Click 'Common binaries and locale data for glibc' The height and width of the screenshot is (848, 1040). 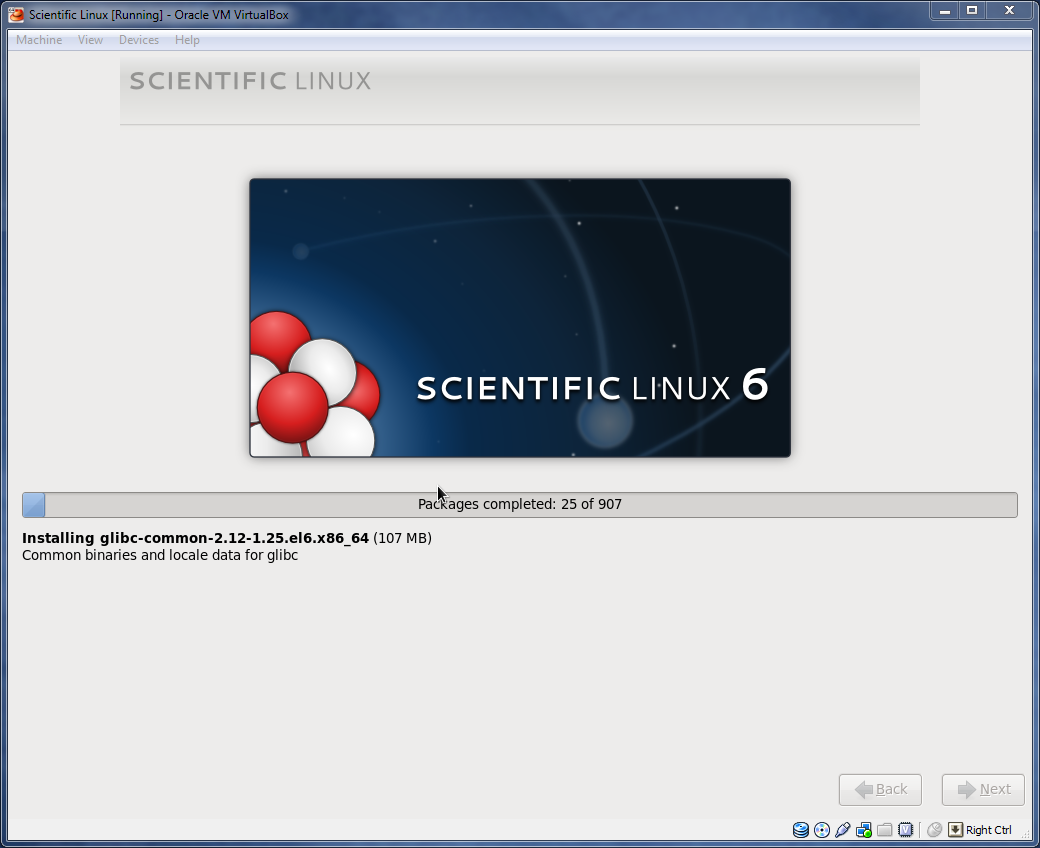click(x=160, y=555)
